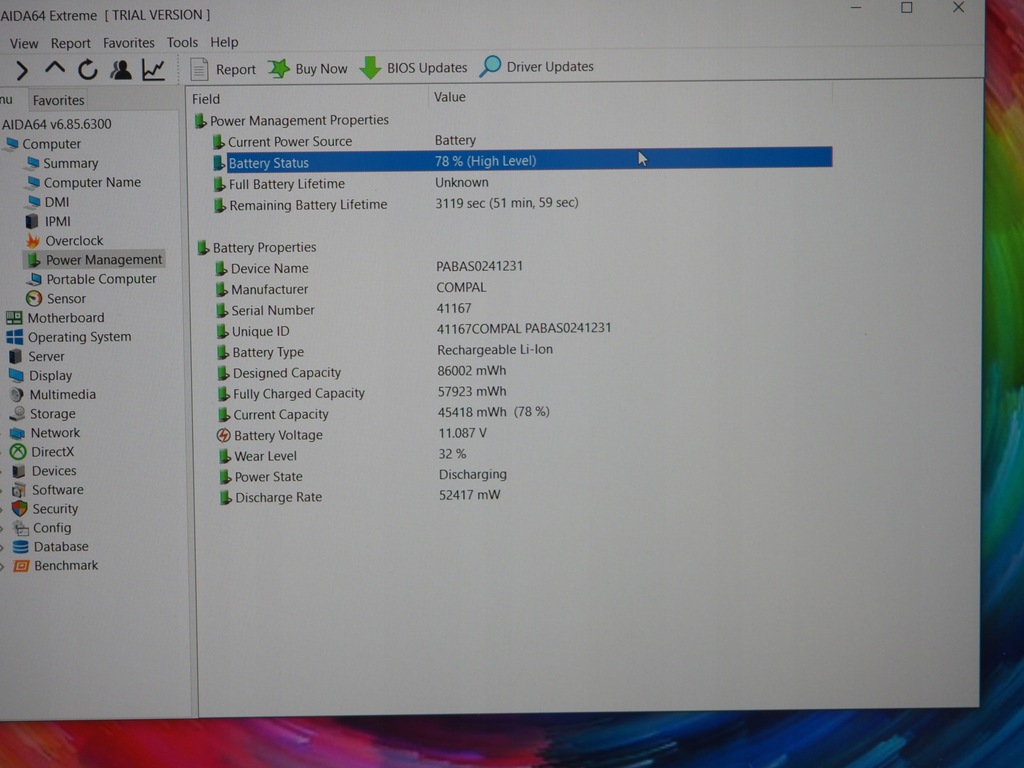Open the Report menu

[71, 43]
